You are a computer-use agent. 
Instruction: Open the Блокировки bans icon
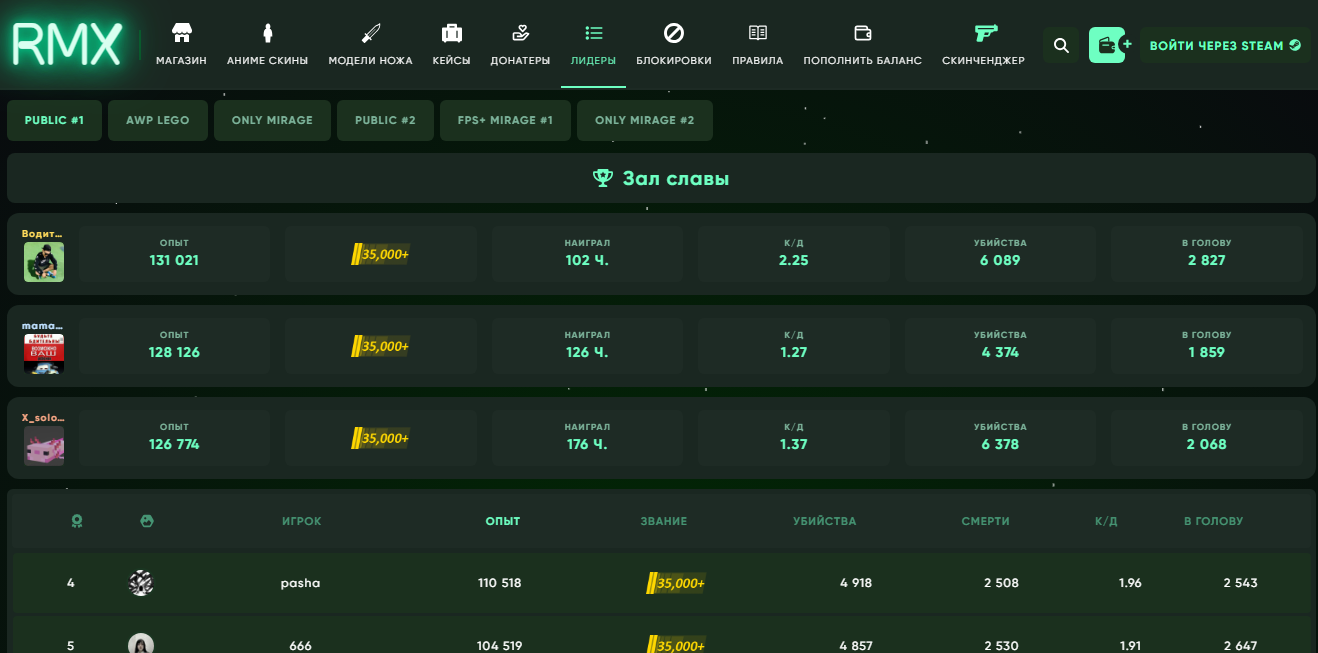point(674,33)
